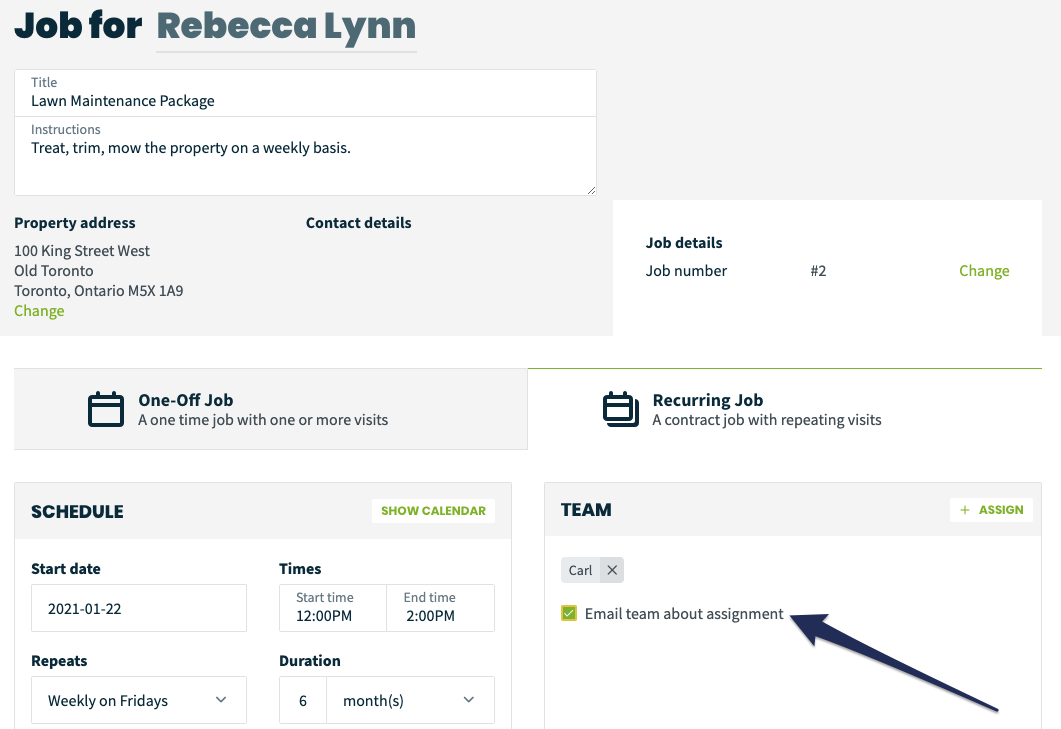This screenshot has height=729, width=1061.
Task: Select the Recurring Job tab
Action: click(785, 409)
